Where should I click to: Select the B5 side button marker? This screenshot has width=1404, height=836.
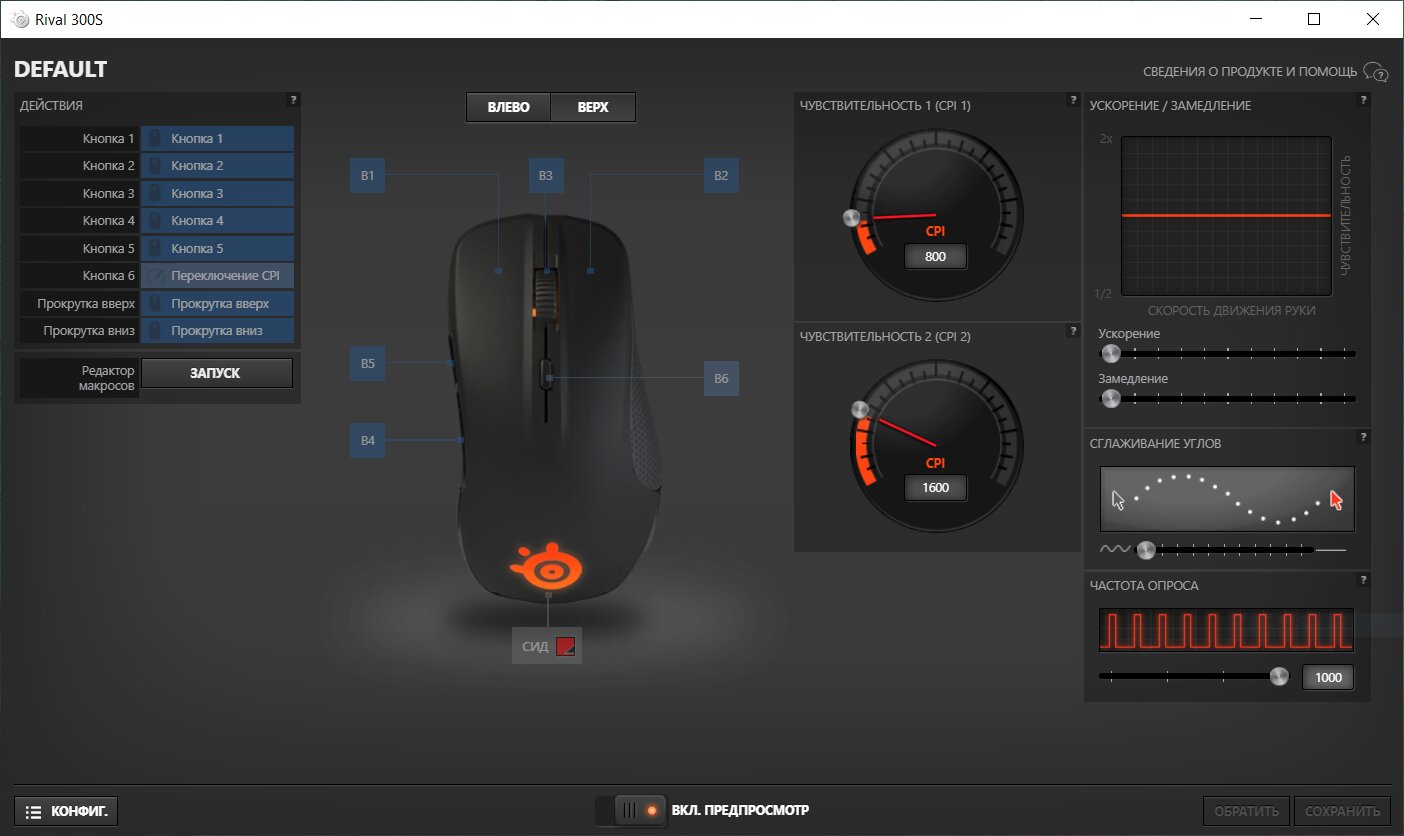(x=368, y=364)
